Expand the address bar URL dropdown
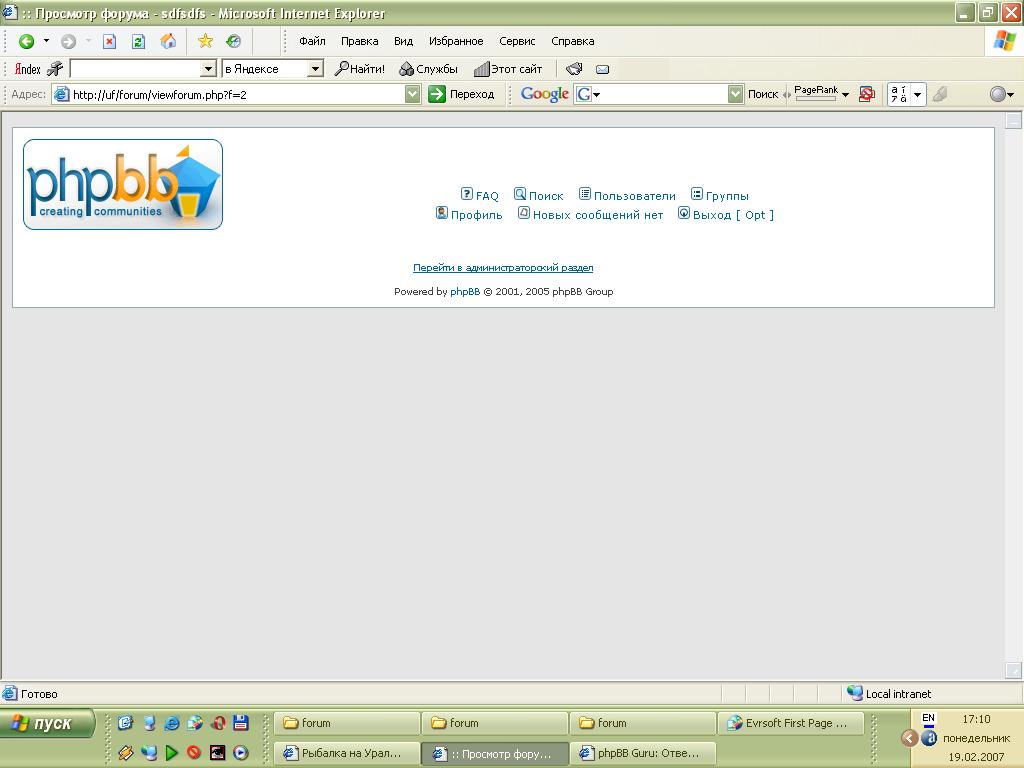1024x768 pixels. point(413,94)
